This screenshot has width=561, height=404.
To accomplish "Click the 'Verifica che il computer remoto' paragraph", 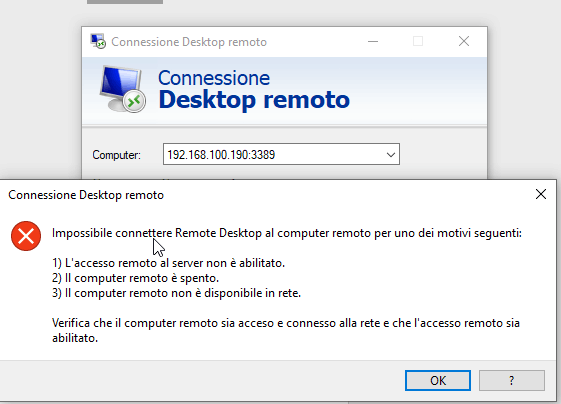I will [x=286, y=330].
